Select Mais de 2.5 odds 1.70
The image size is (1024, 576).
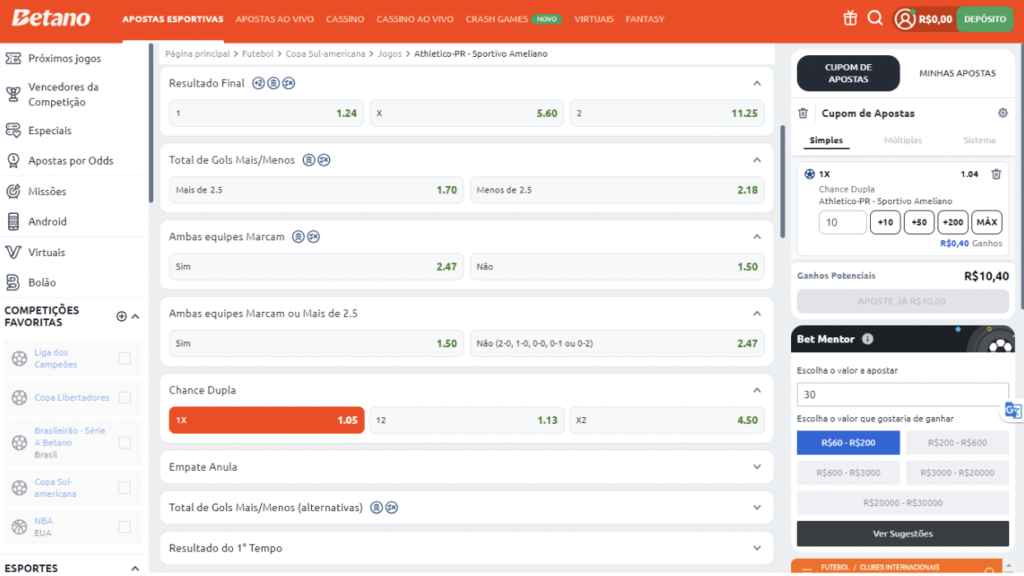[316, 190]
